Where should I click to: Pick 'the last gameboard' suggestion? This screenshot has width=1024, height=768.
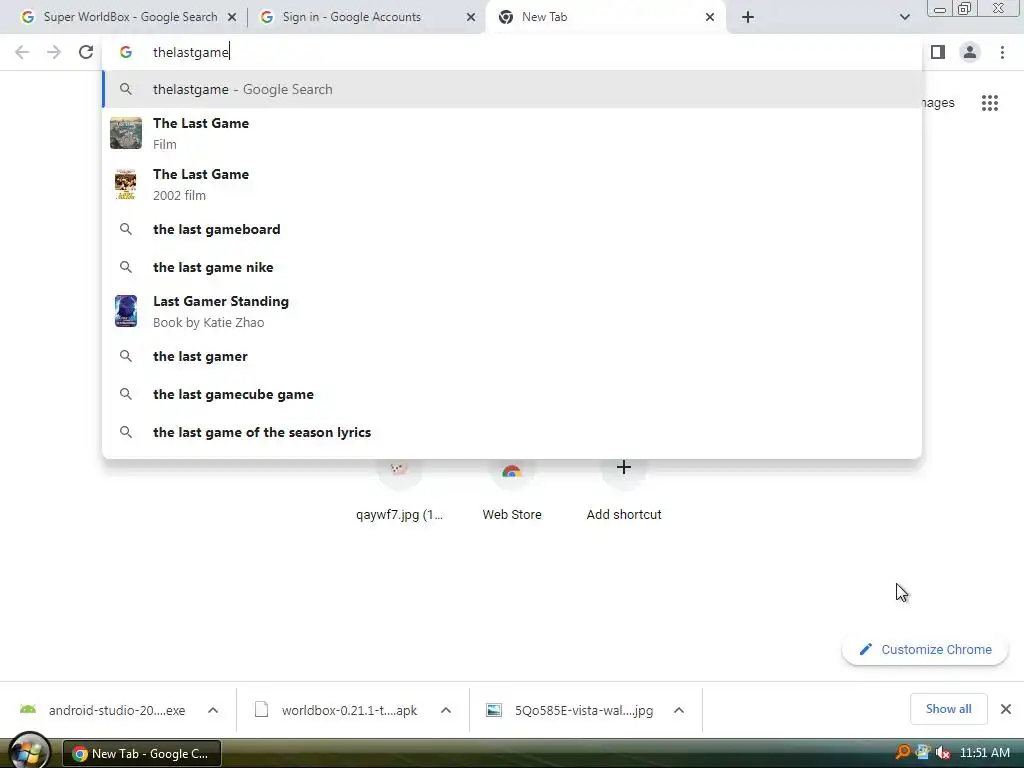point(512,229)
